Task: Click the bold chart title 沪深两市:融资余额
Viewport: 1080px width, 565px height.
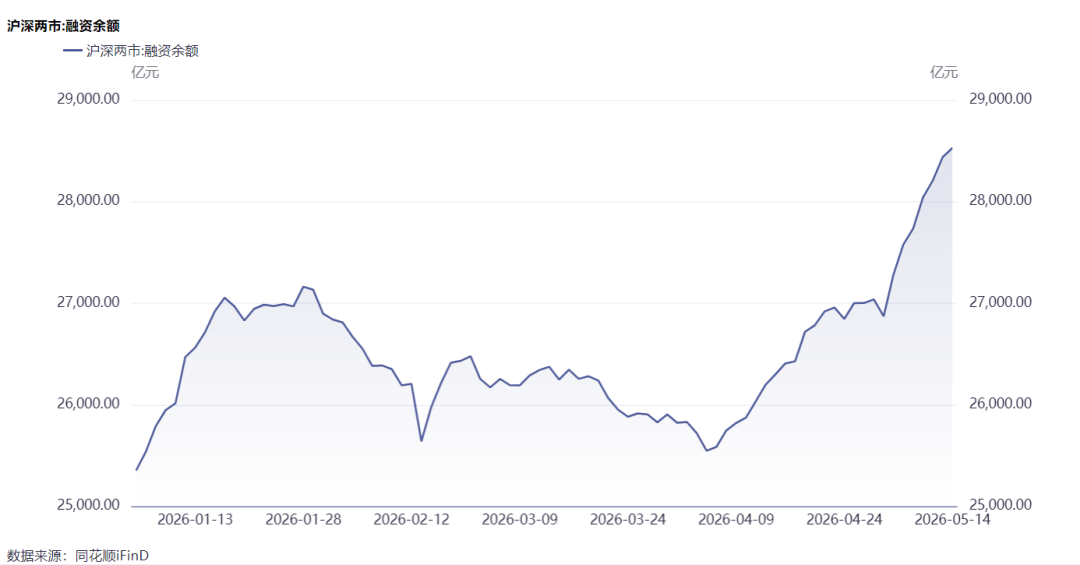Action: tap(63, 26)
